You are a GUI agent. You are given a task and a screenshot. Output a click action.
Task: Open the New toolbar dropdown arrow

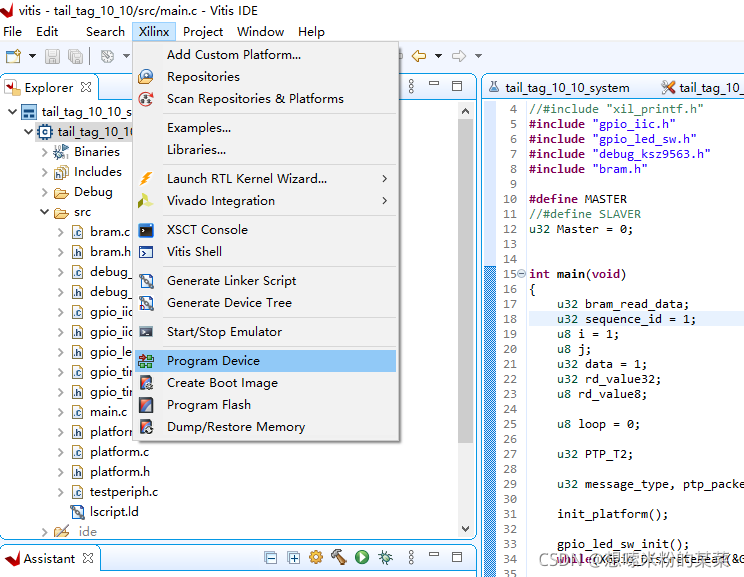(32, 56)
